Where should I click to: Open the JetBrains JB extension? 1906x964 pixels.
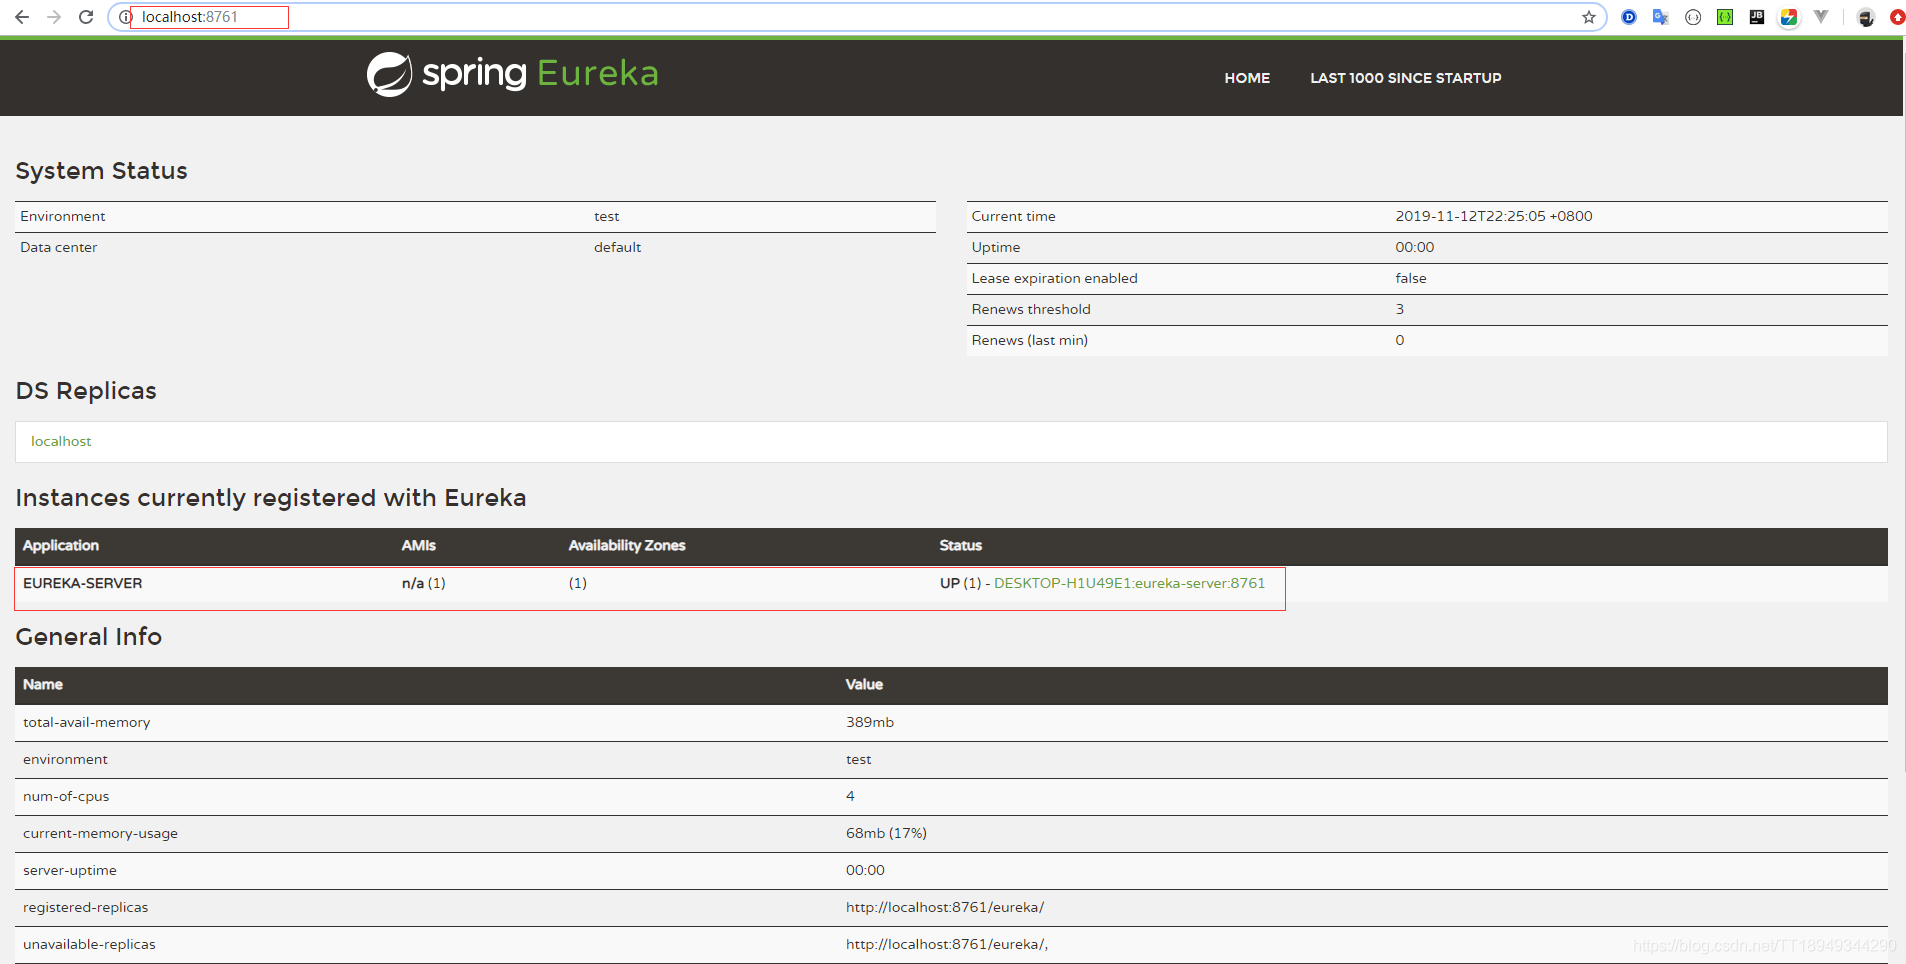(1757, 17)
